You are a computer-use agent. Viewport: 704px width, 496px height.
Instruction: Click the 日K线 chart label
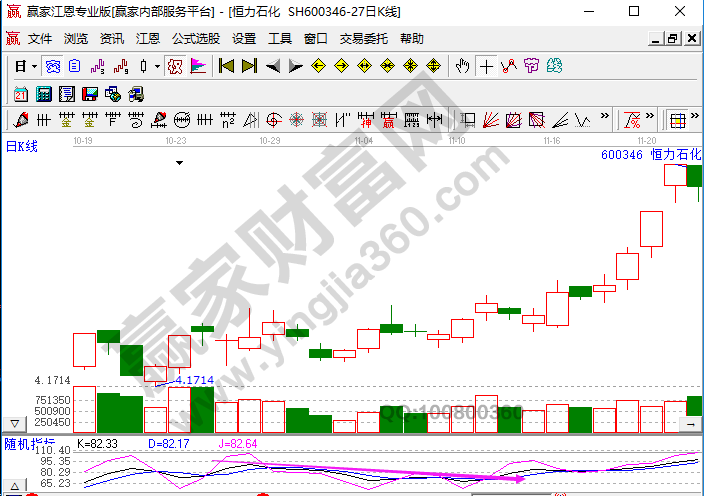(22, 147)
